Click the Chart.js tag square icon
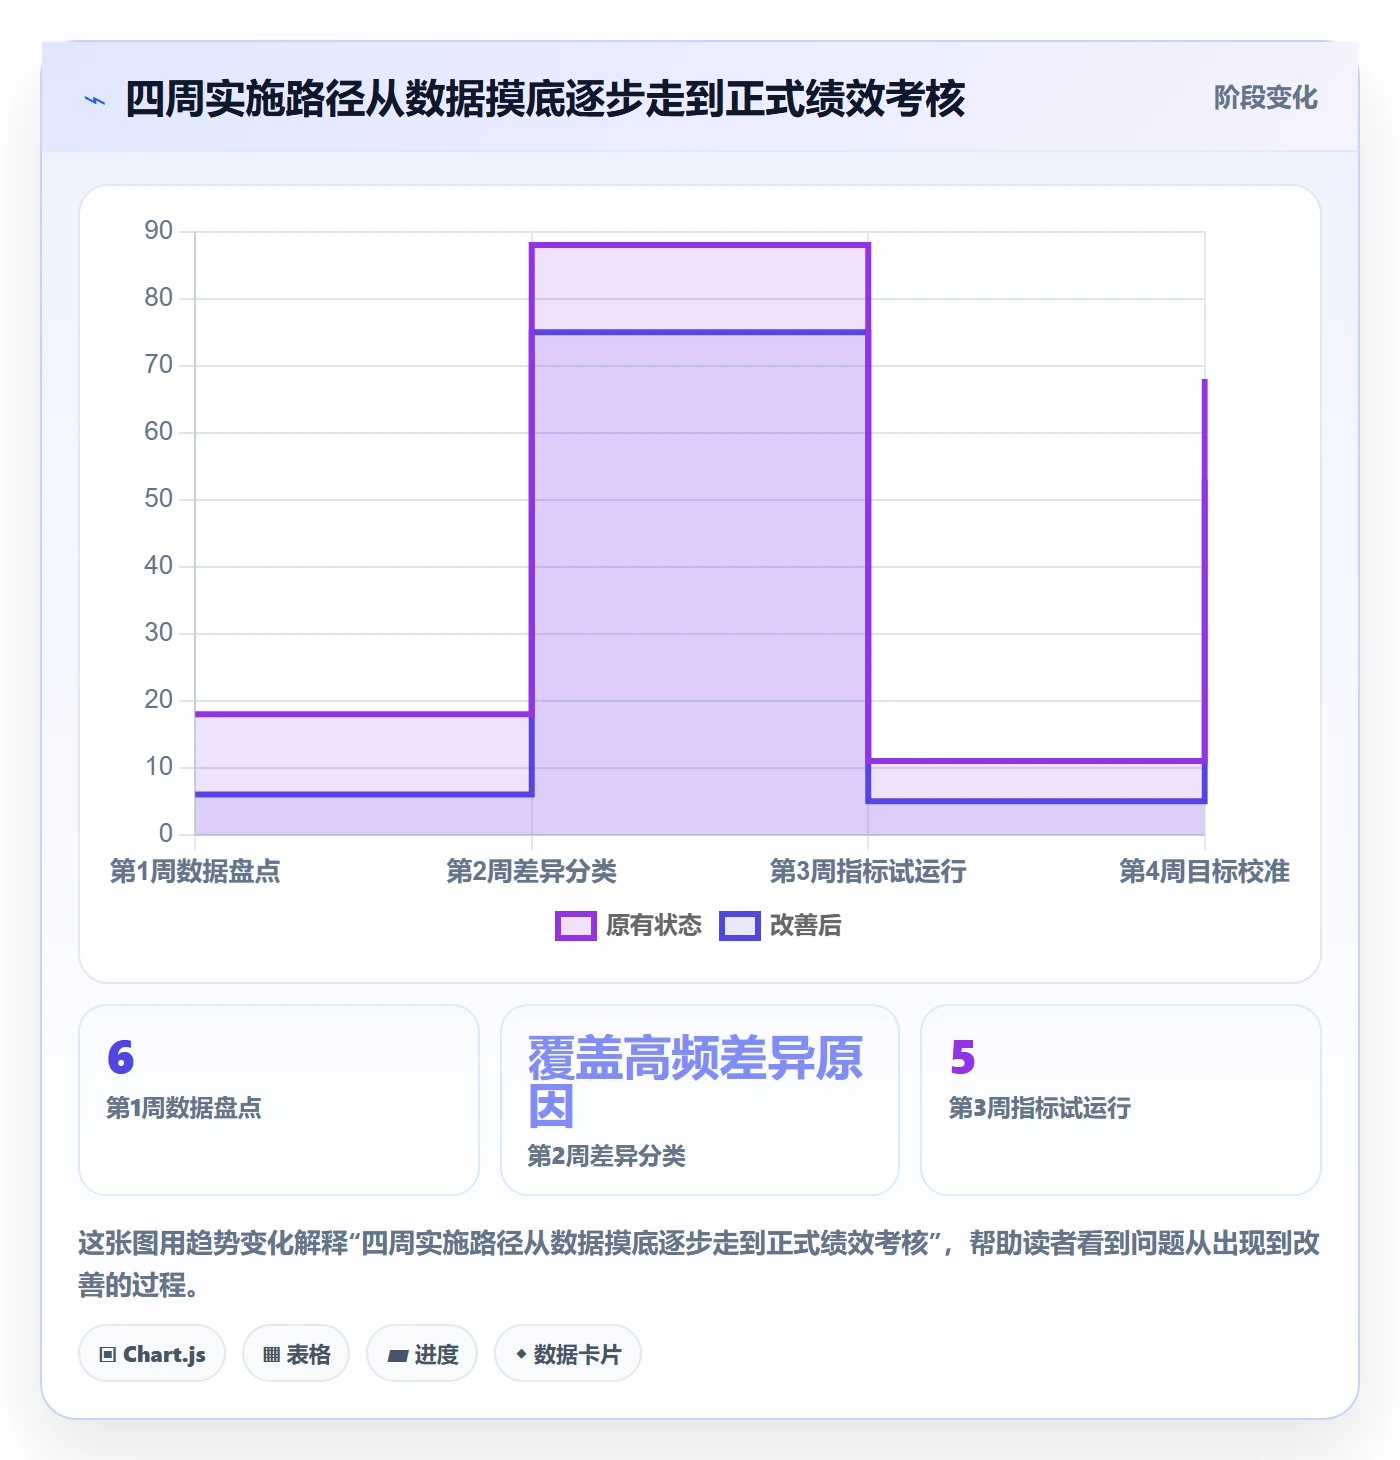 click(108, 1355)
